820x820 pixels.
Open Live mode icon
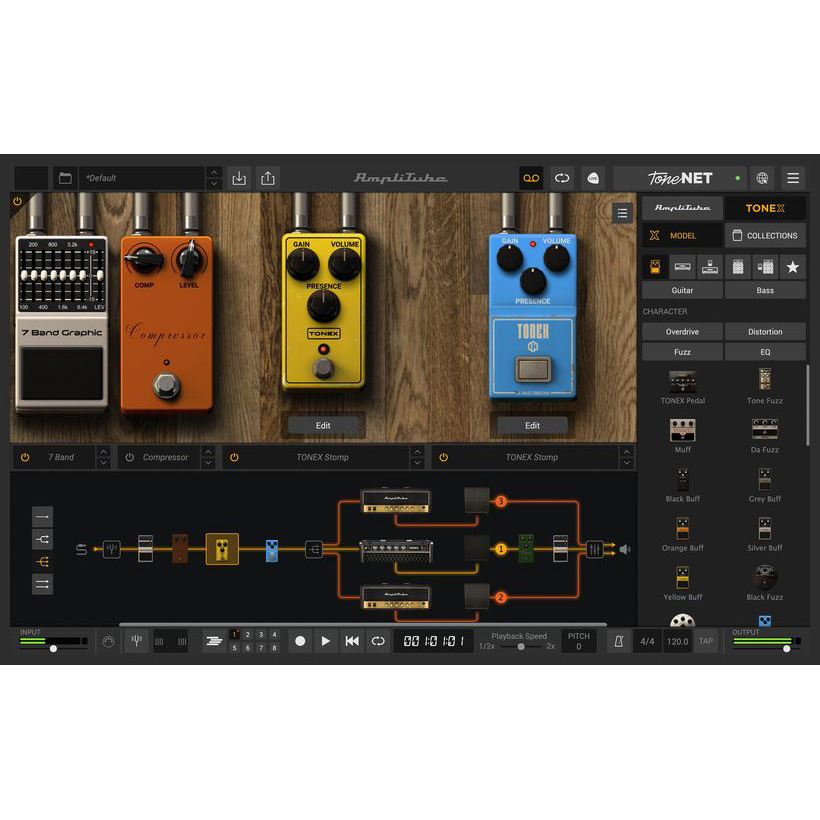point(593,178)
